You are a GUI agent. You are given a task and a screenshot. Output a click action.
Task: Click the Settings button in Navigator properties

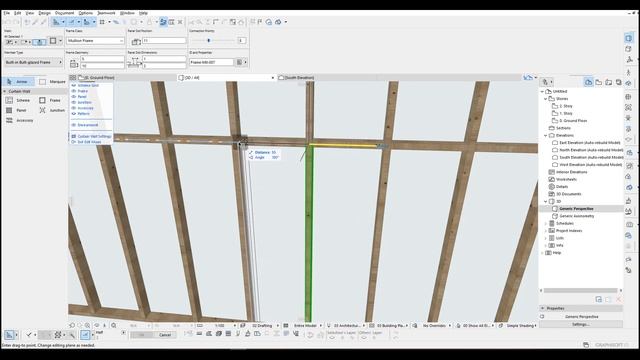coord(580,324)
